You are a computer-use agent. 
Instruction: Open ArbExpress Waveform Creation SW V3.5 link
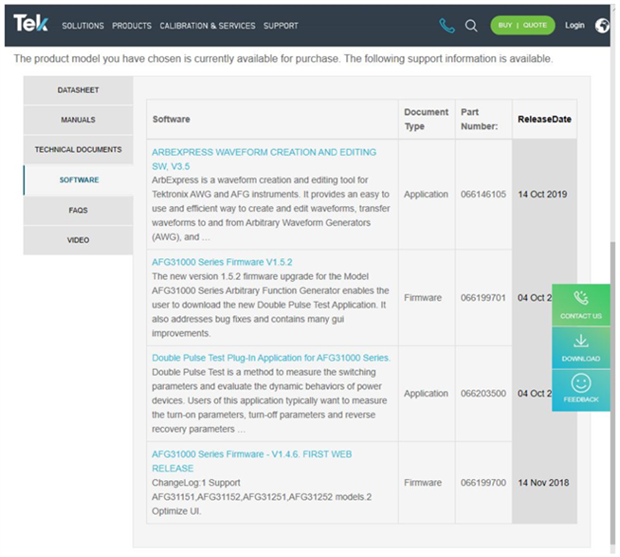[x=264, y=159]
